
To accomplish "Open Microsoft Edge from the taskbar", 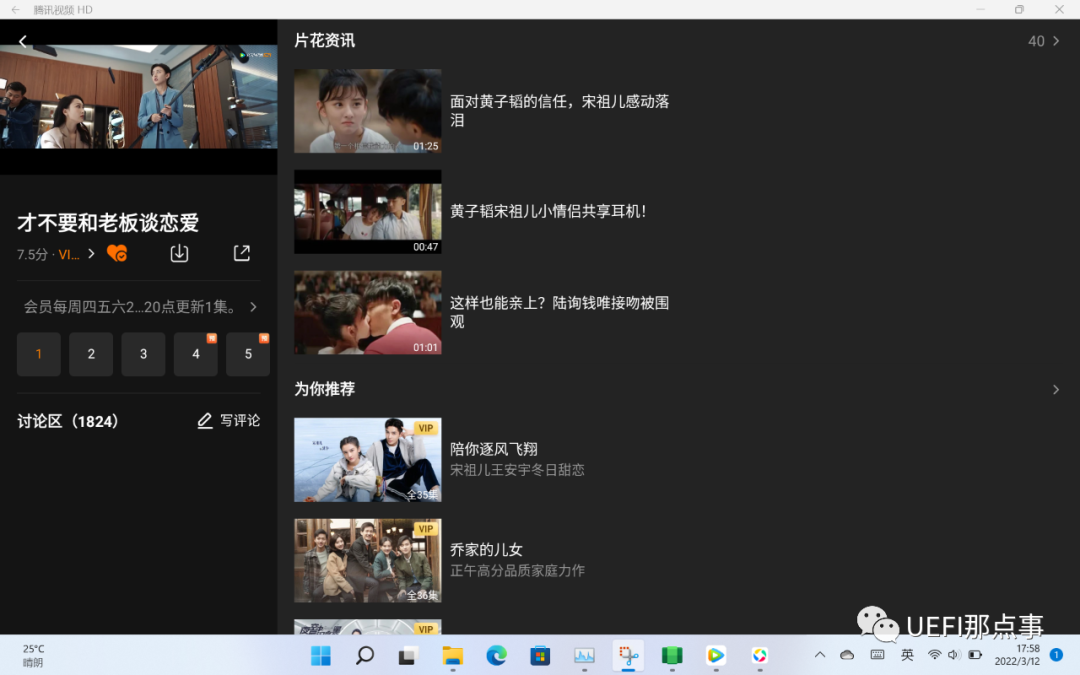I will click(x=496, y=656).
